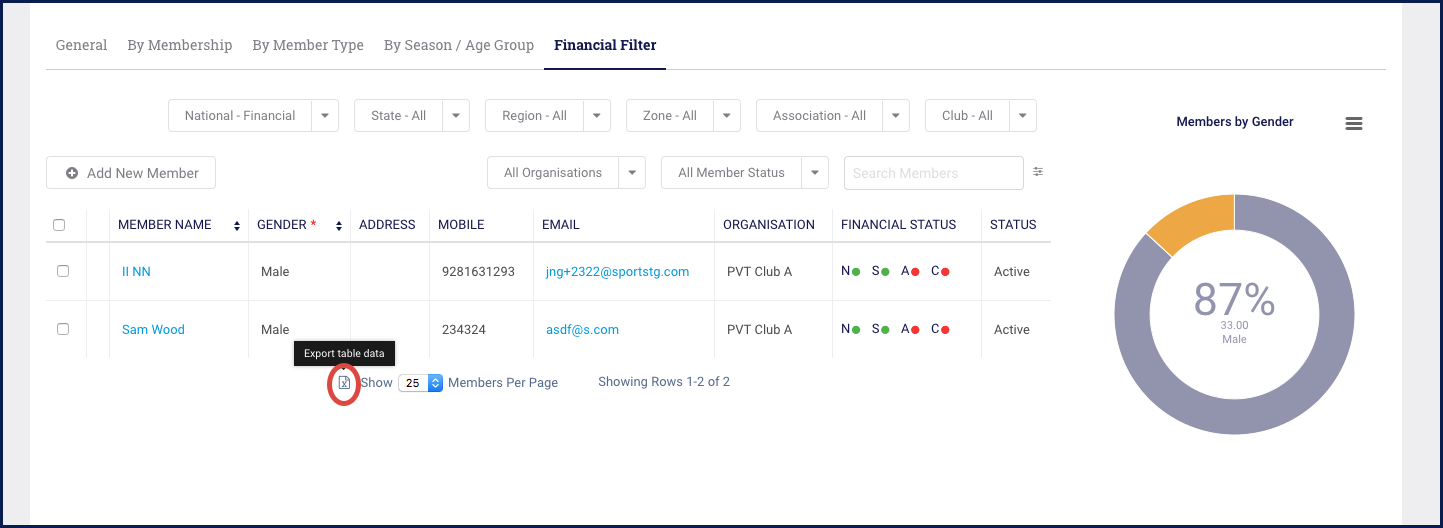The image size is (1443, 528).
Task: Open member II NN profile link
Action: coord(136,272)
